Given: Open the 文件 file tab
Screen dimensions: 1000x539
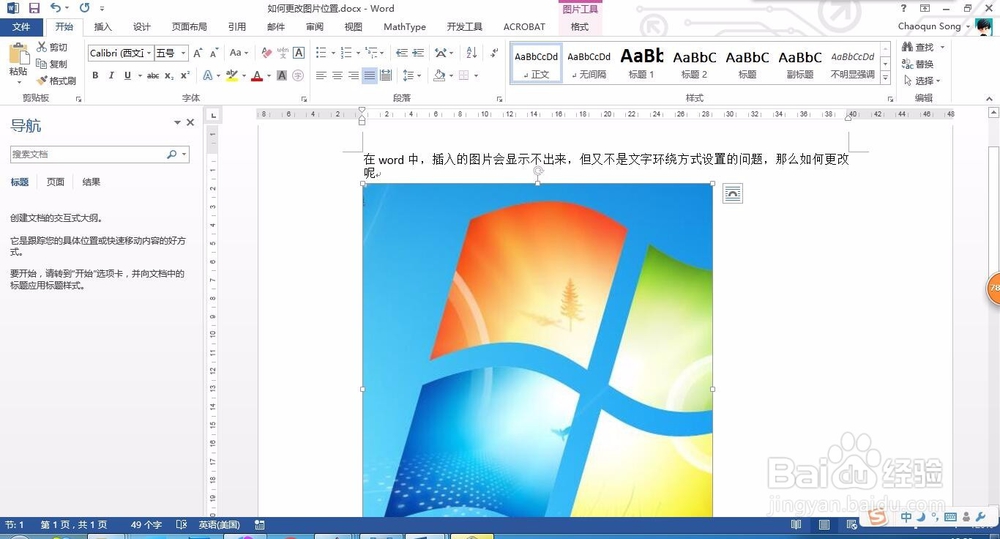Looking at the screenshot, I should pyautogui.click(x=21, y=27).
